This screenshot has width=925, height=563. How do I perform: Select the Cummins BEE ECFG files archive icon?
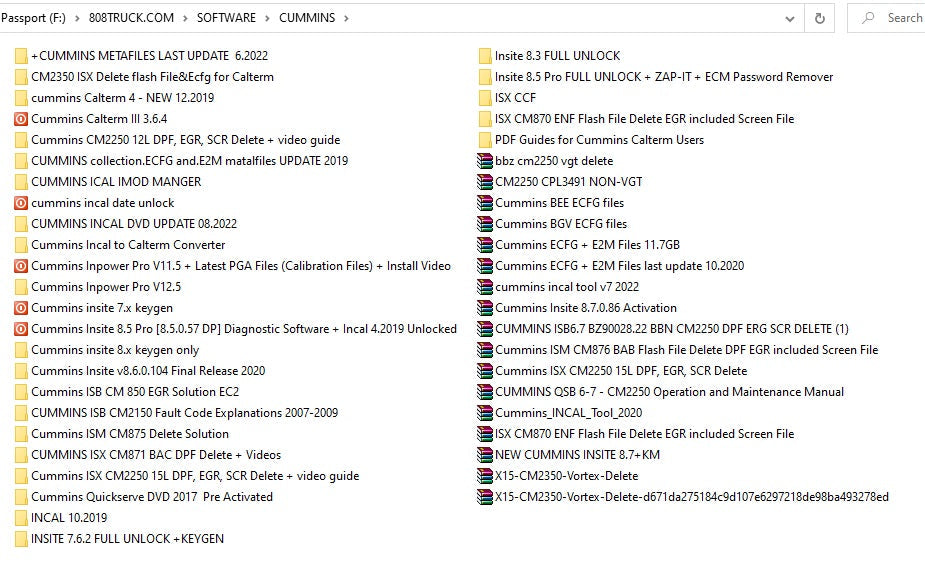[x=485, y=203]
